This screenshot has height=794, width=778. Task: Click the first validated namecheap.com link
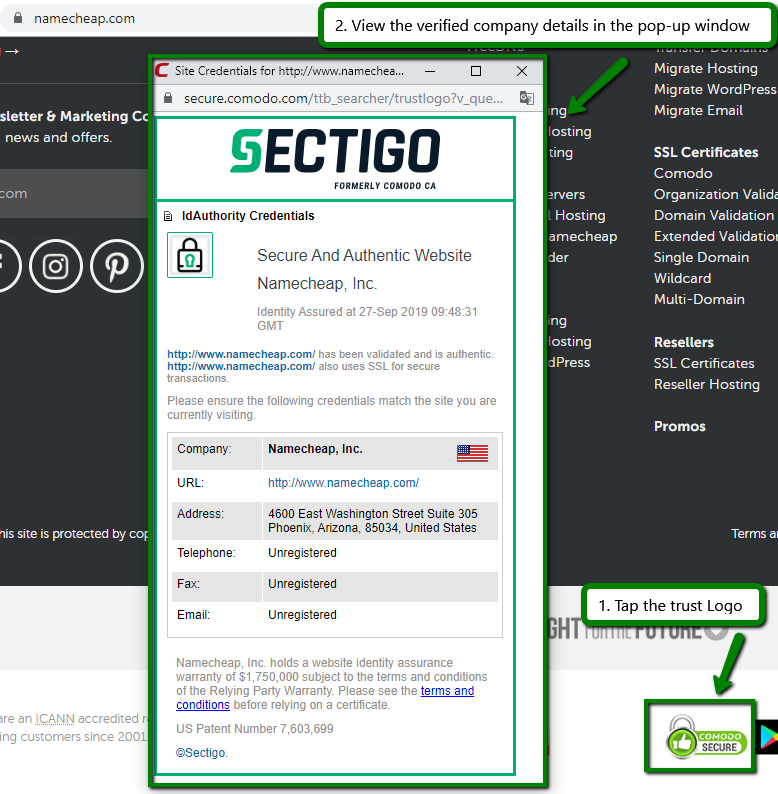click(x=241, y=354)
